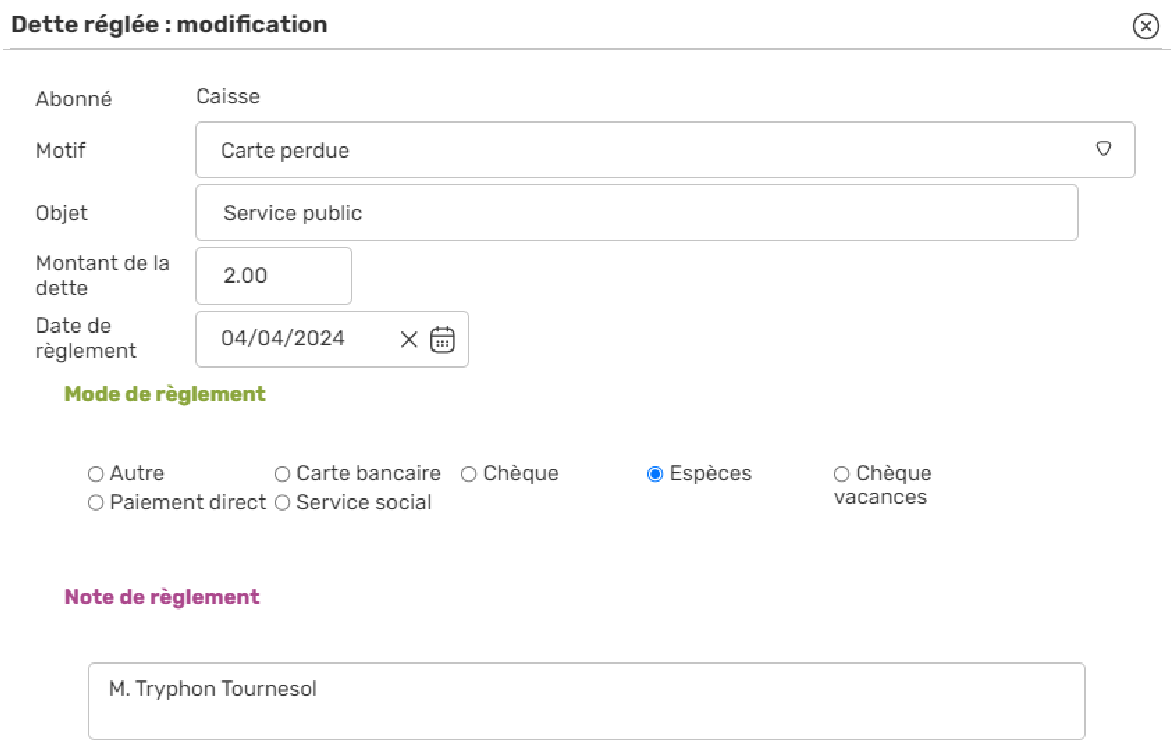Choose Chèque vacances payment option
The image size is (1171, 750).
pyautogui.click(x=842, y=474)
